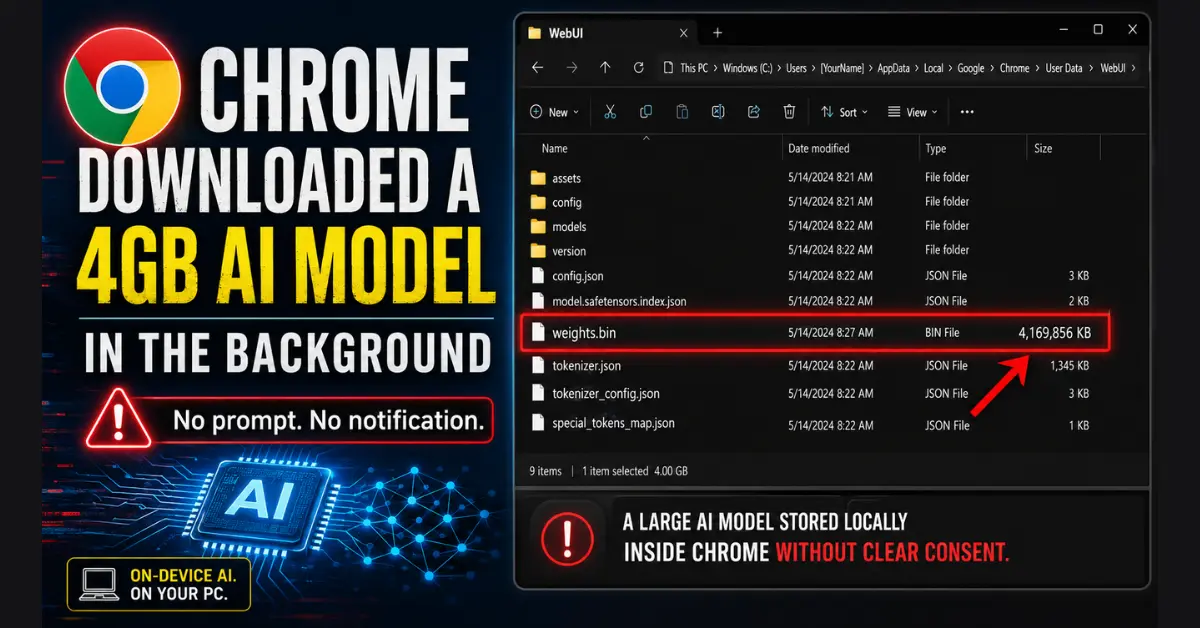Image resolution: width=1200 pixels, height=628 pixels.
Task: Click the folder icon beside version
Action: (538, 251)
